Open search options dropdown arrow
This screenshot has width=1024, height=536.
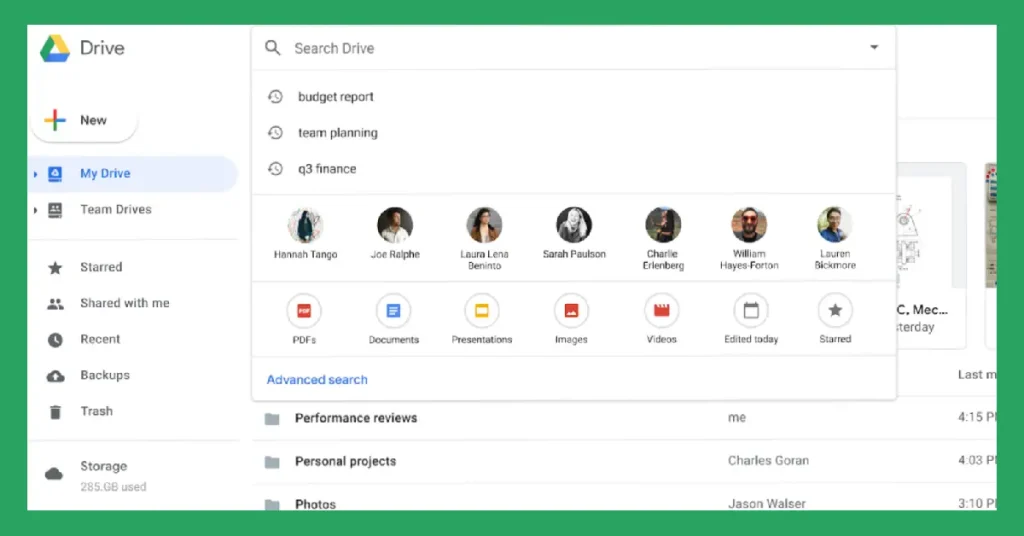point(874,47)
